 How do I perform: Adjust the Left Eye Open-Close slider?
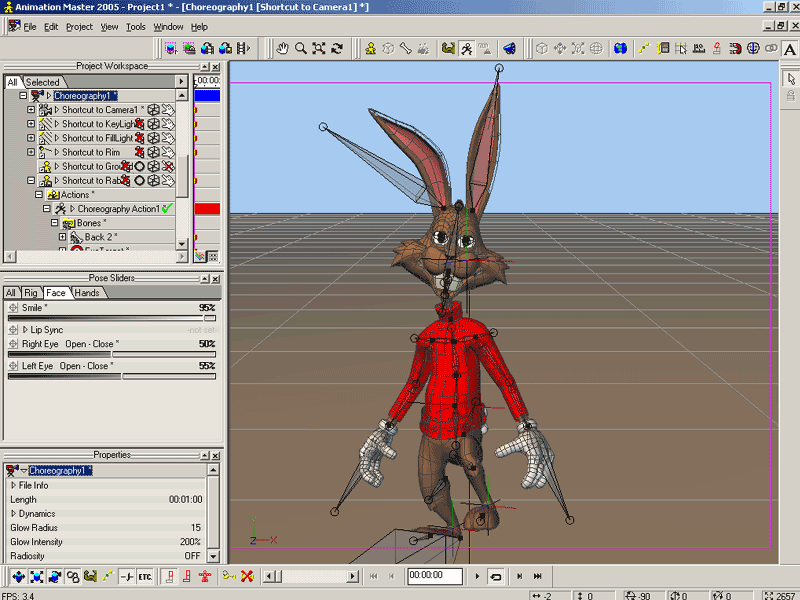112,377
